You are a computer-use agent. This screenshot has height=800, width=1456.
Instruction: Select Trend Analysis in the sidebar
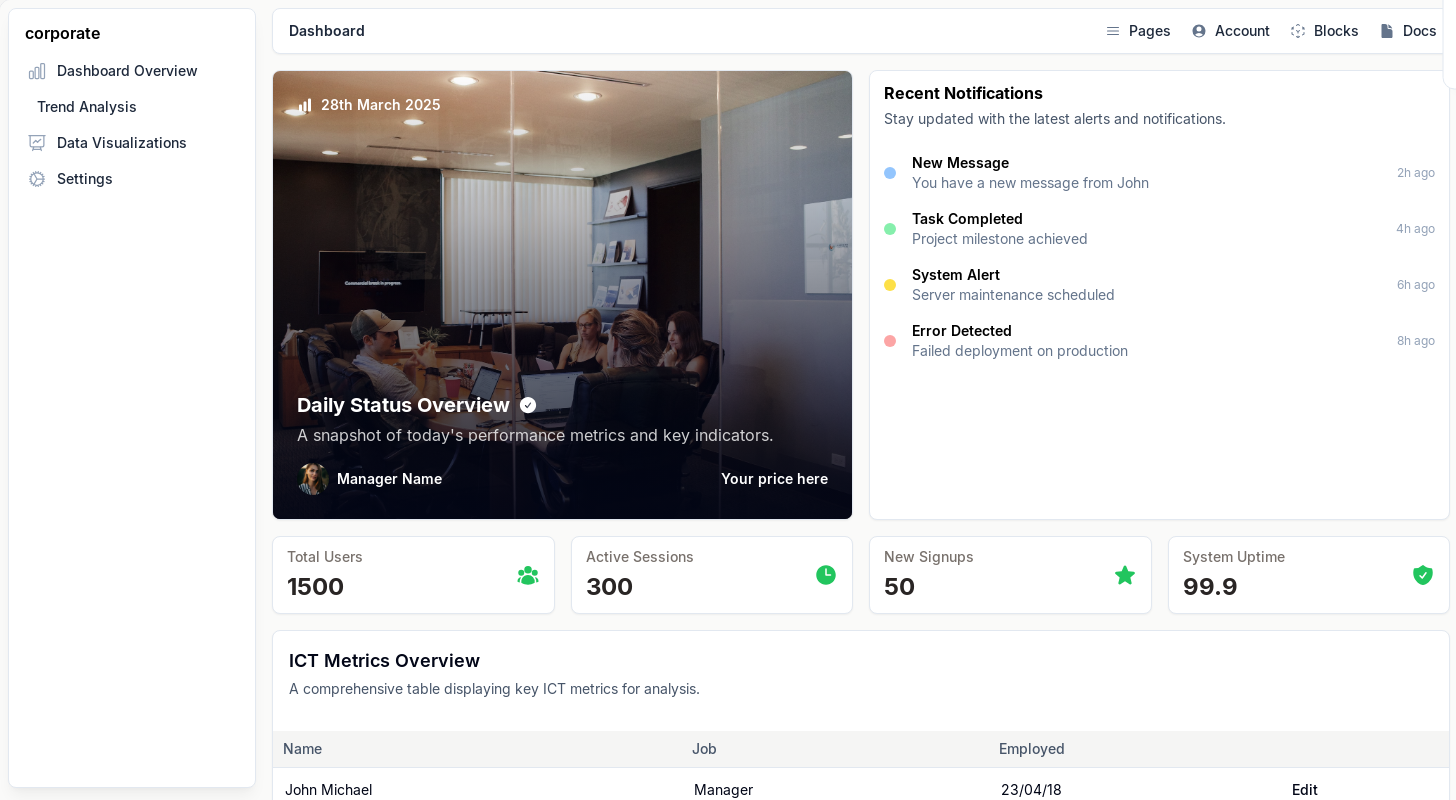point(87,107)
